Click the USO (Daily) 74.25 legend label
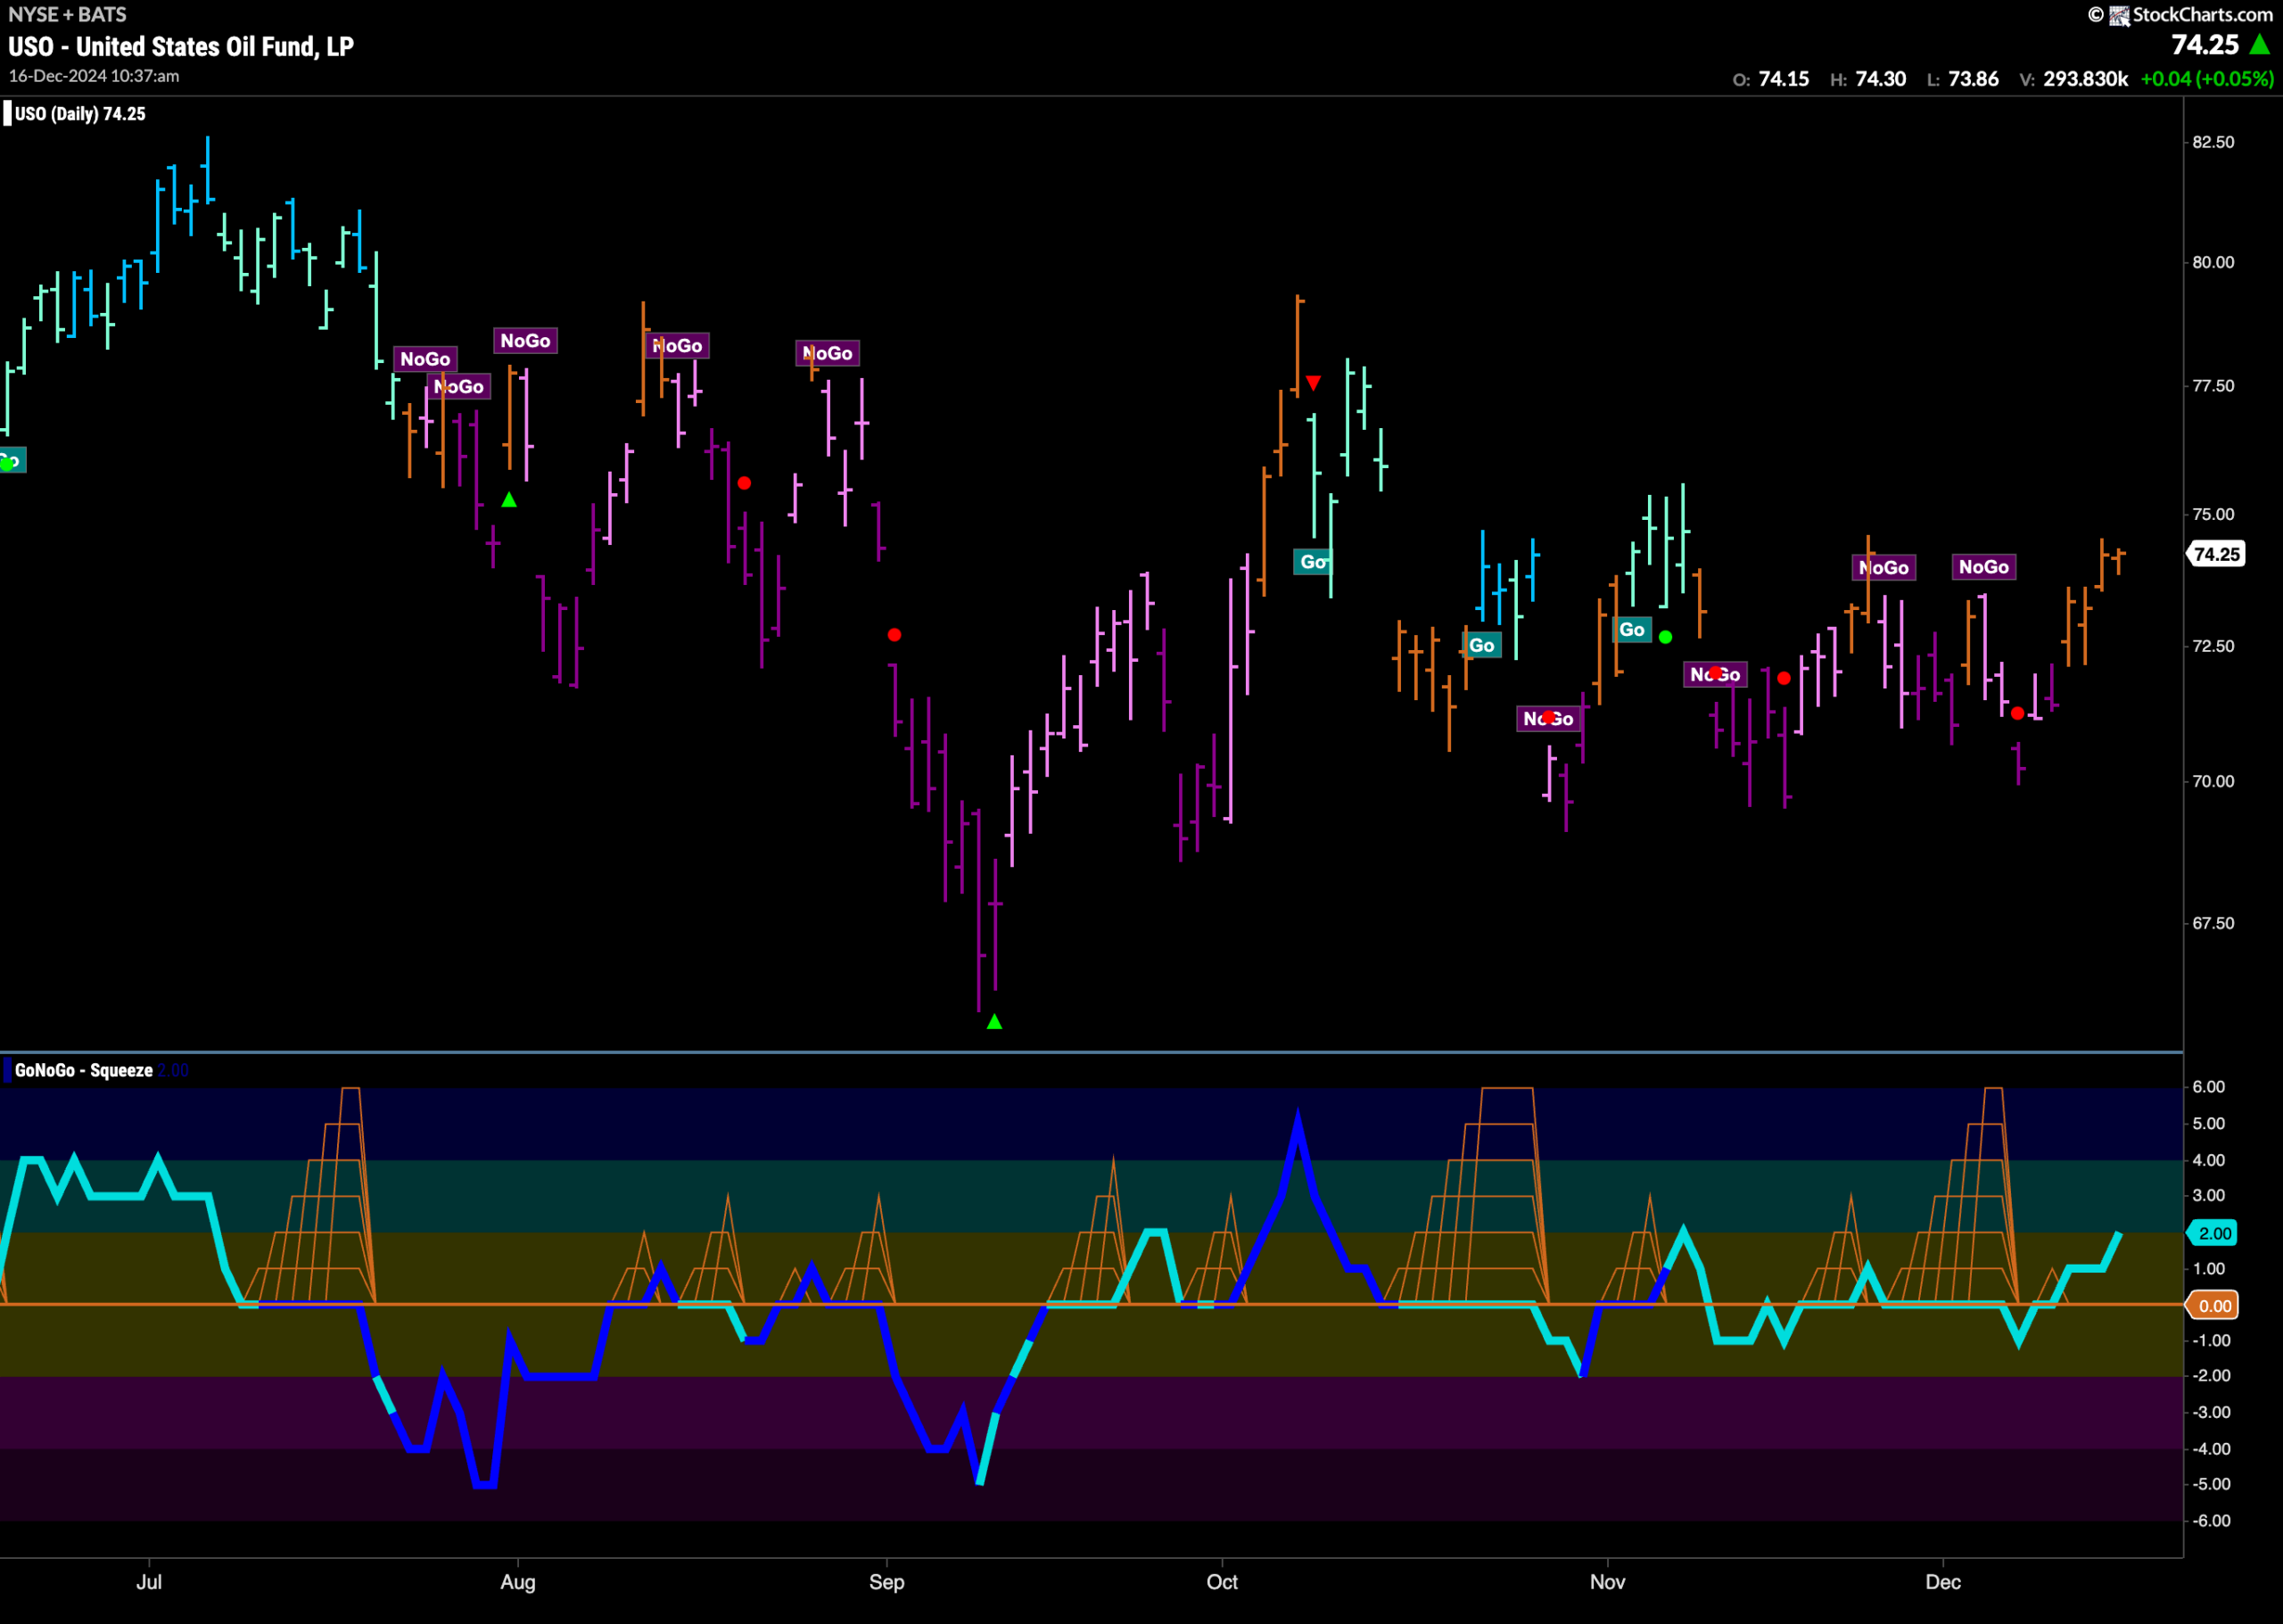This screenshot has height=1624, width=2283. click(x=80, y=114)
